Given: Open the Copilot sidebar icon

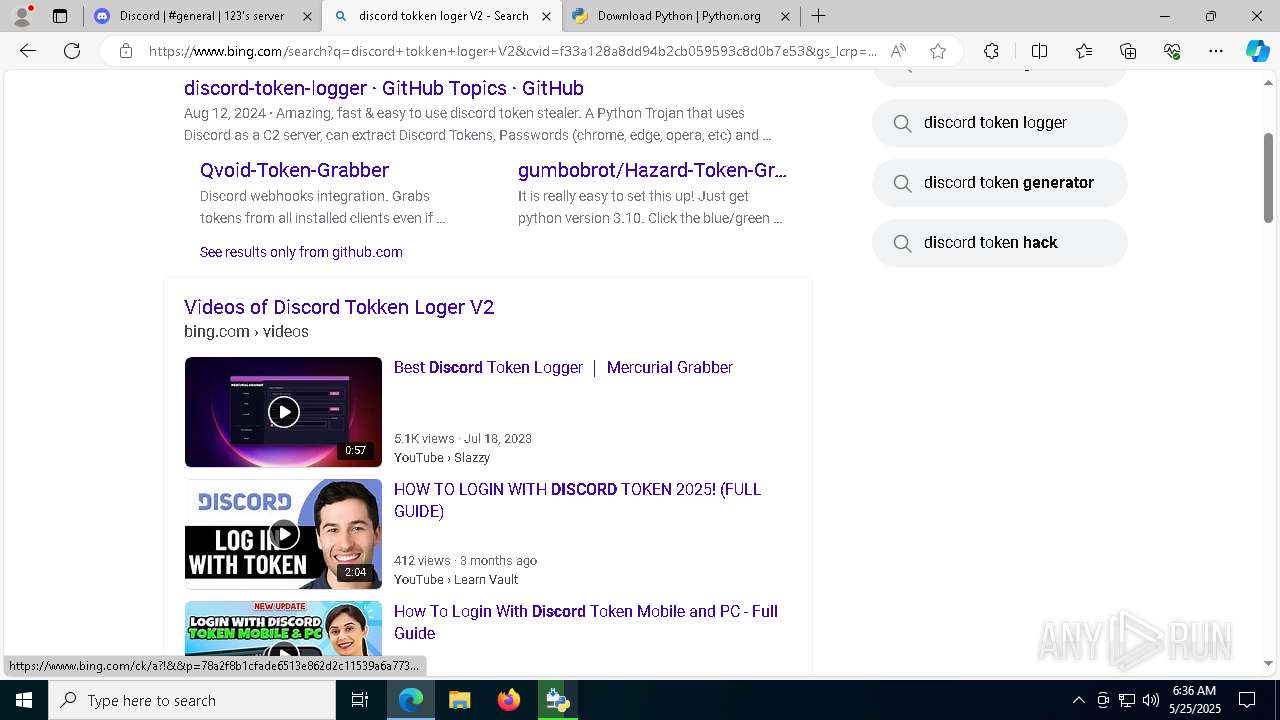Looking at the screenshot, I should coord(1257,51).
